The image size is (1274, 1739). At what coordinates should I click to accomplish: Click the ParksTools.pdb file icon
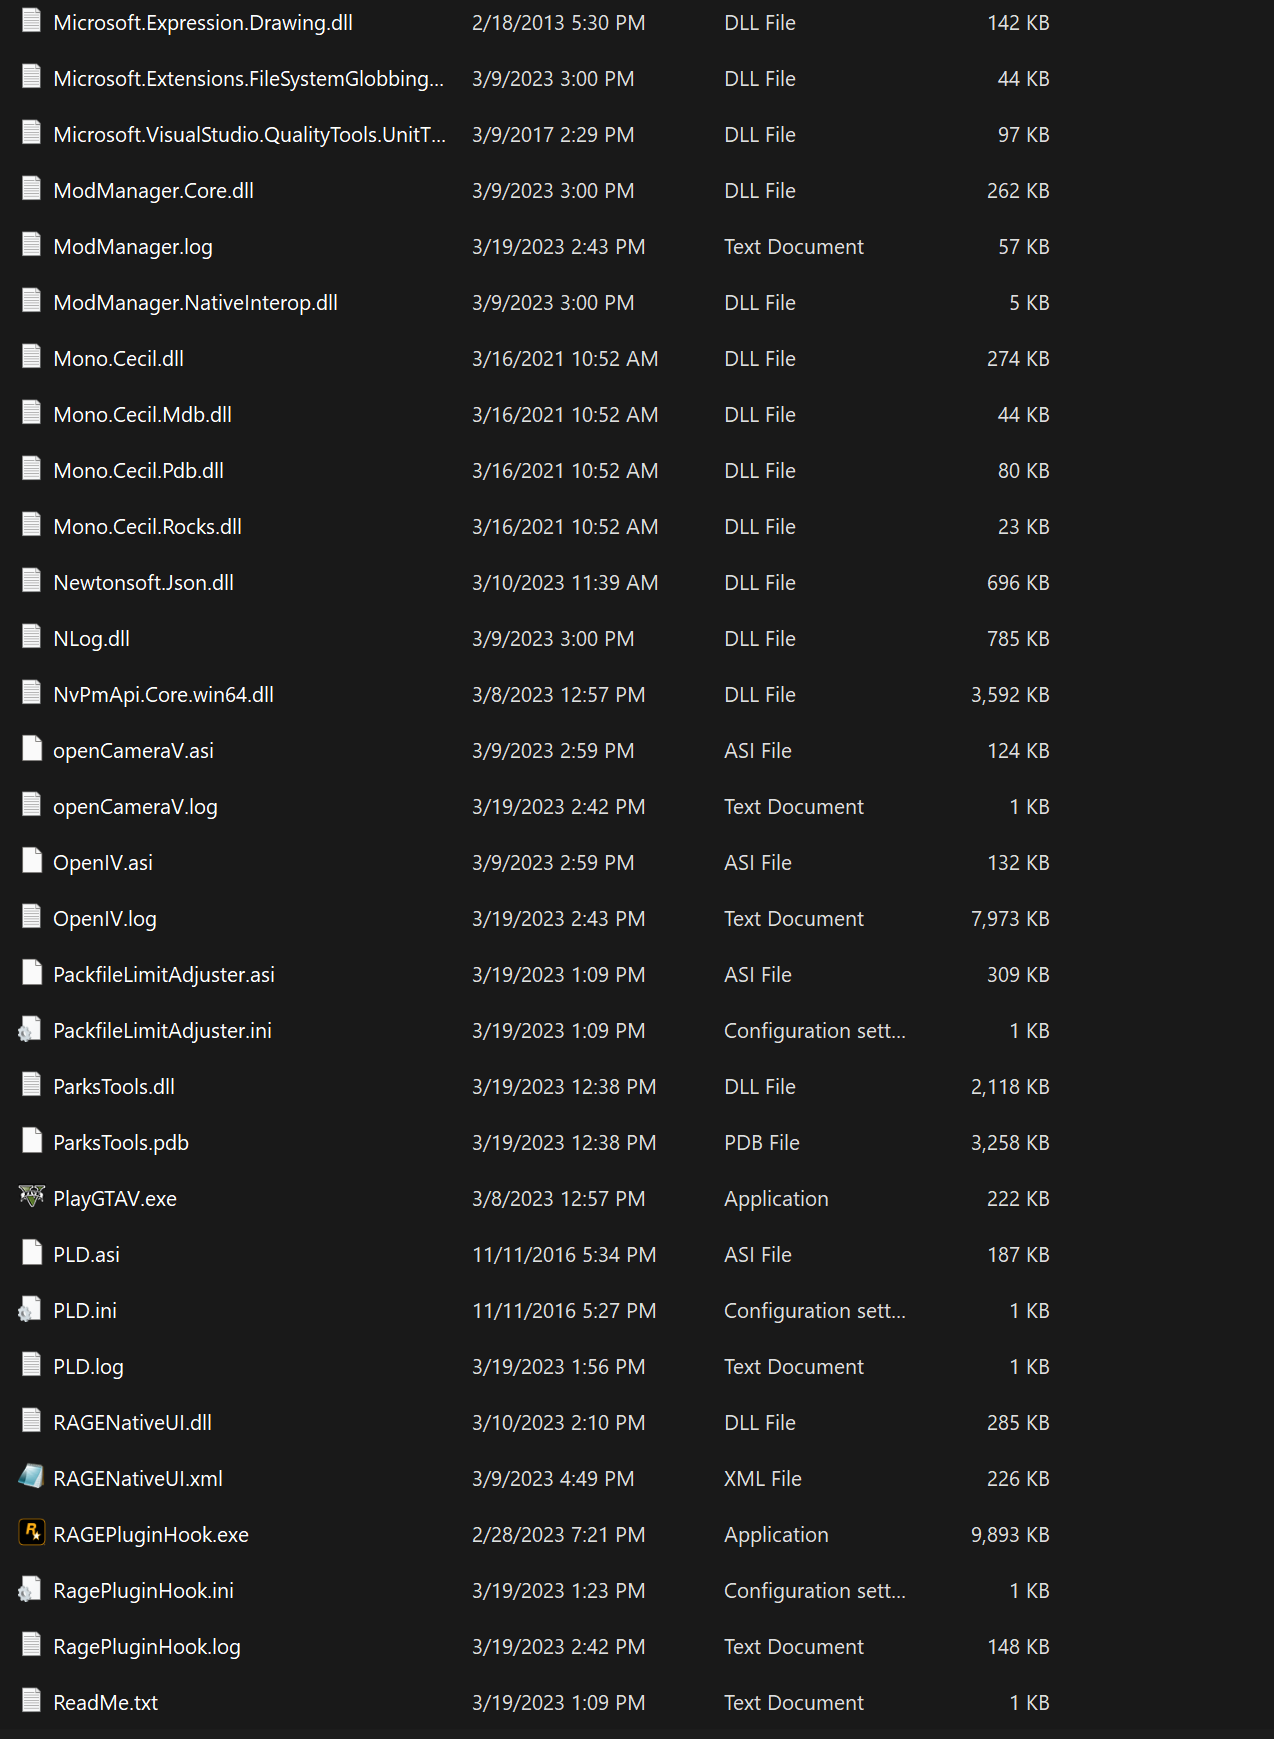click(32, 1141)
